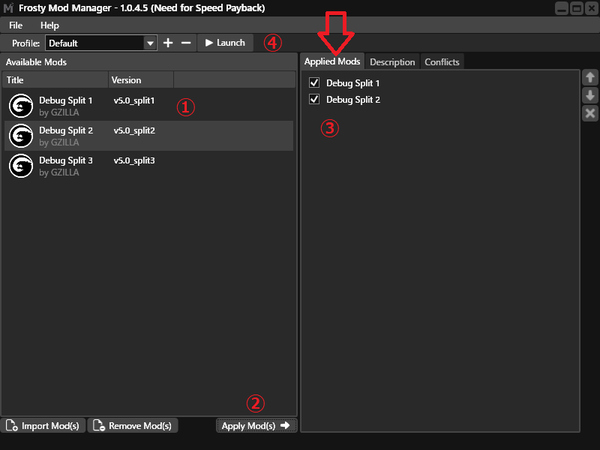Remove selected applied mod X icon
Viewport: 600px width, 450px height.
click(590, 113)
